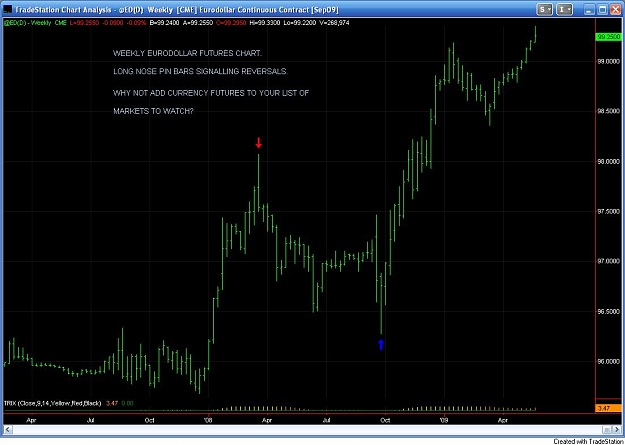Open the I interval-link dropdown button

point(564,9)
